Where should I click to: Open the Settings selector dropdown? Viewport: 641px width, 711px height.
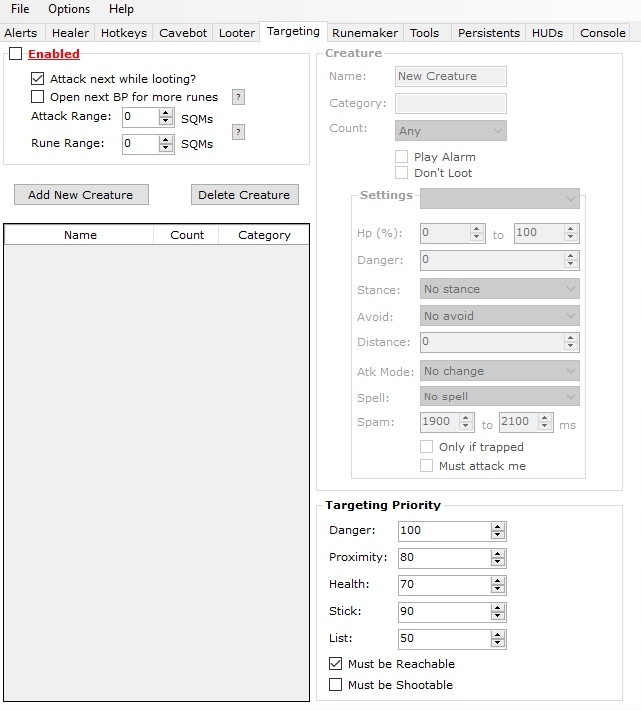[x=500, y=199]
